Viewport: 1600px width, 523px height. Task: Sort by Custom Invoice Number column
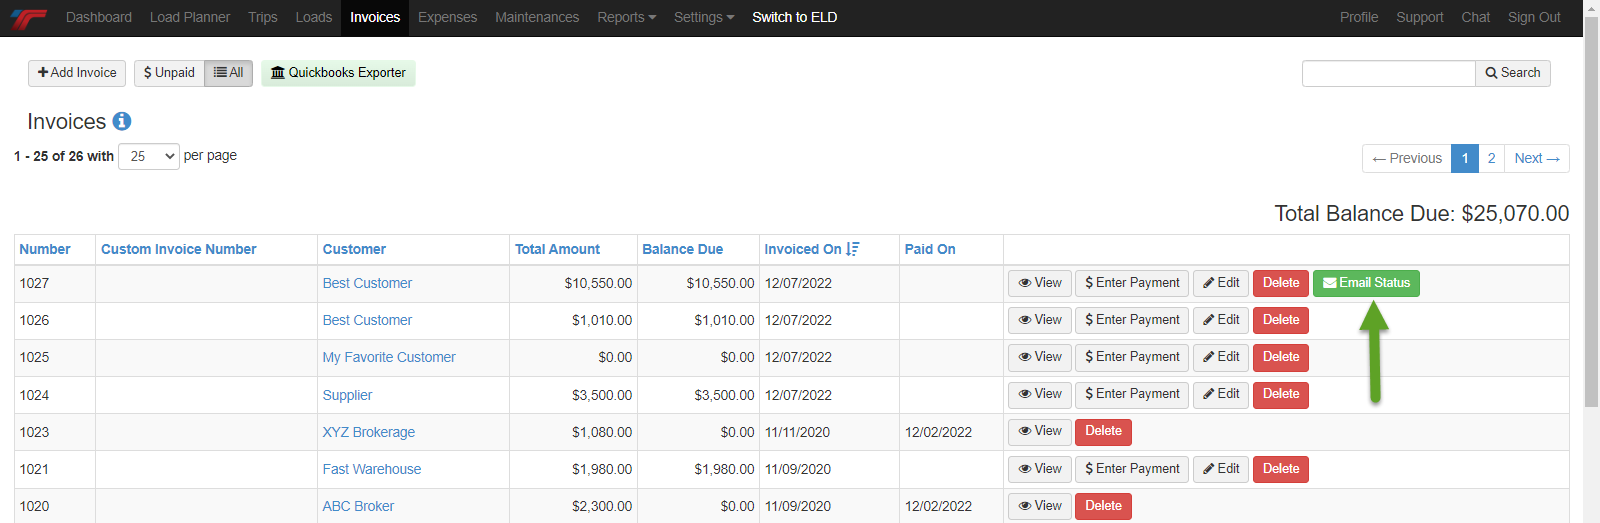[x=179, y=249]
